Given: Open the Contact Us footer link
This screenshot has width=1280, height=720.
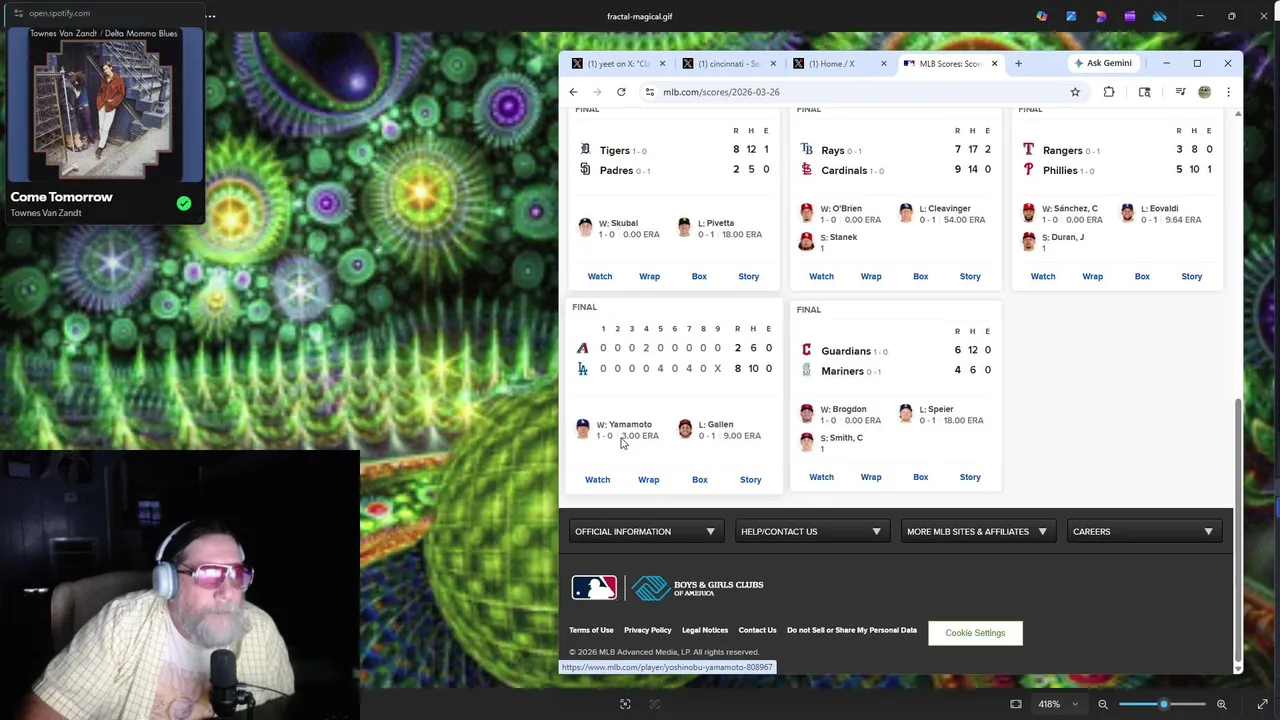Looking at the screenshot, I should click(757, 630).
